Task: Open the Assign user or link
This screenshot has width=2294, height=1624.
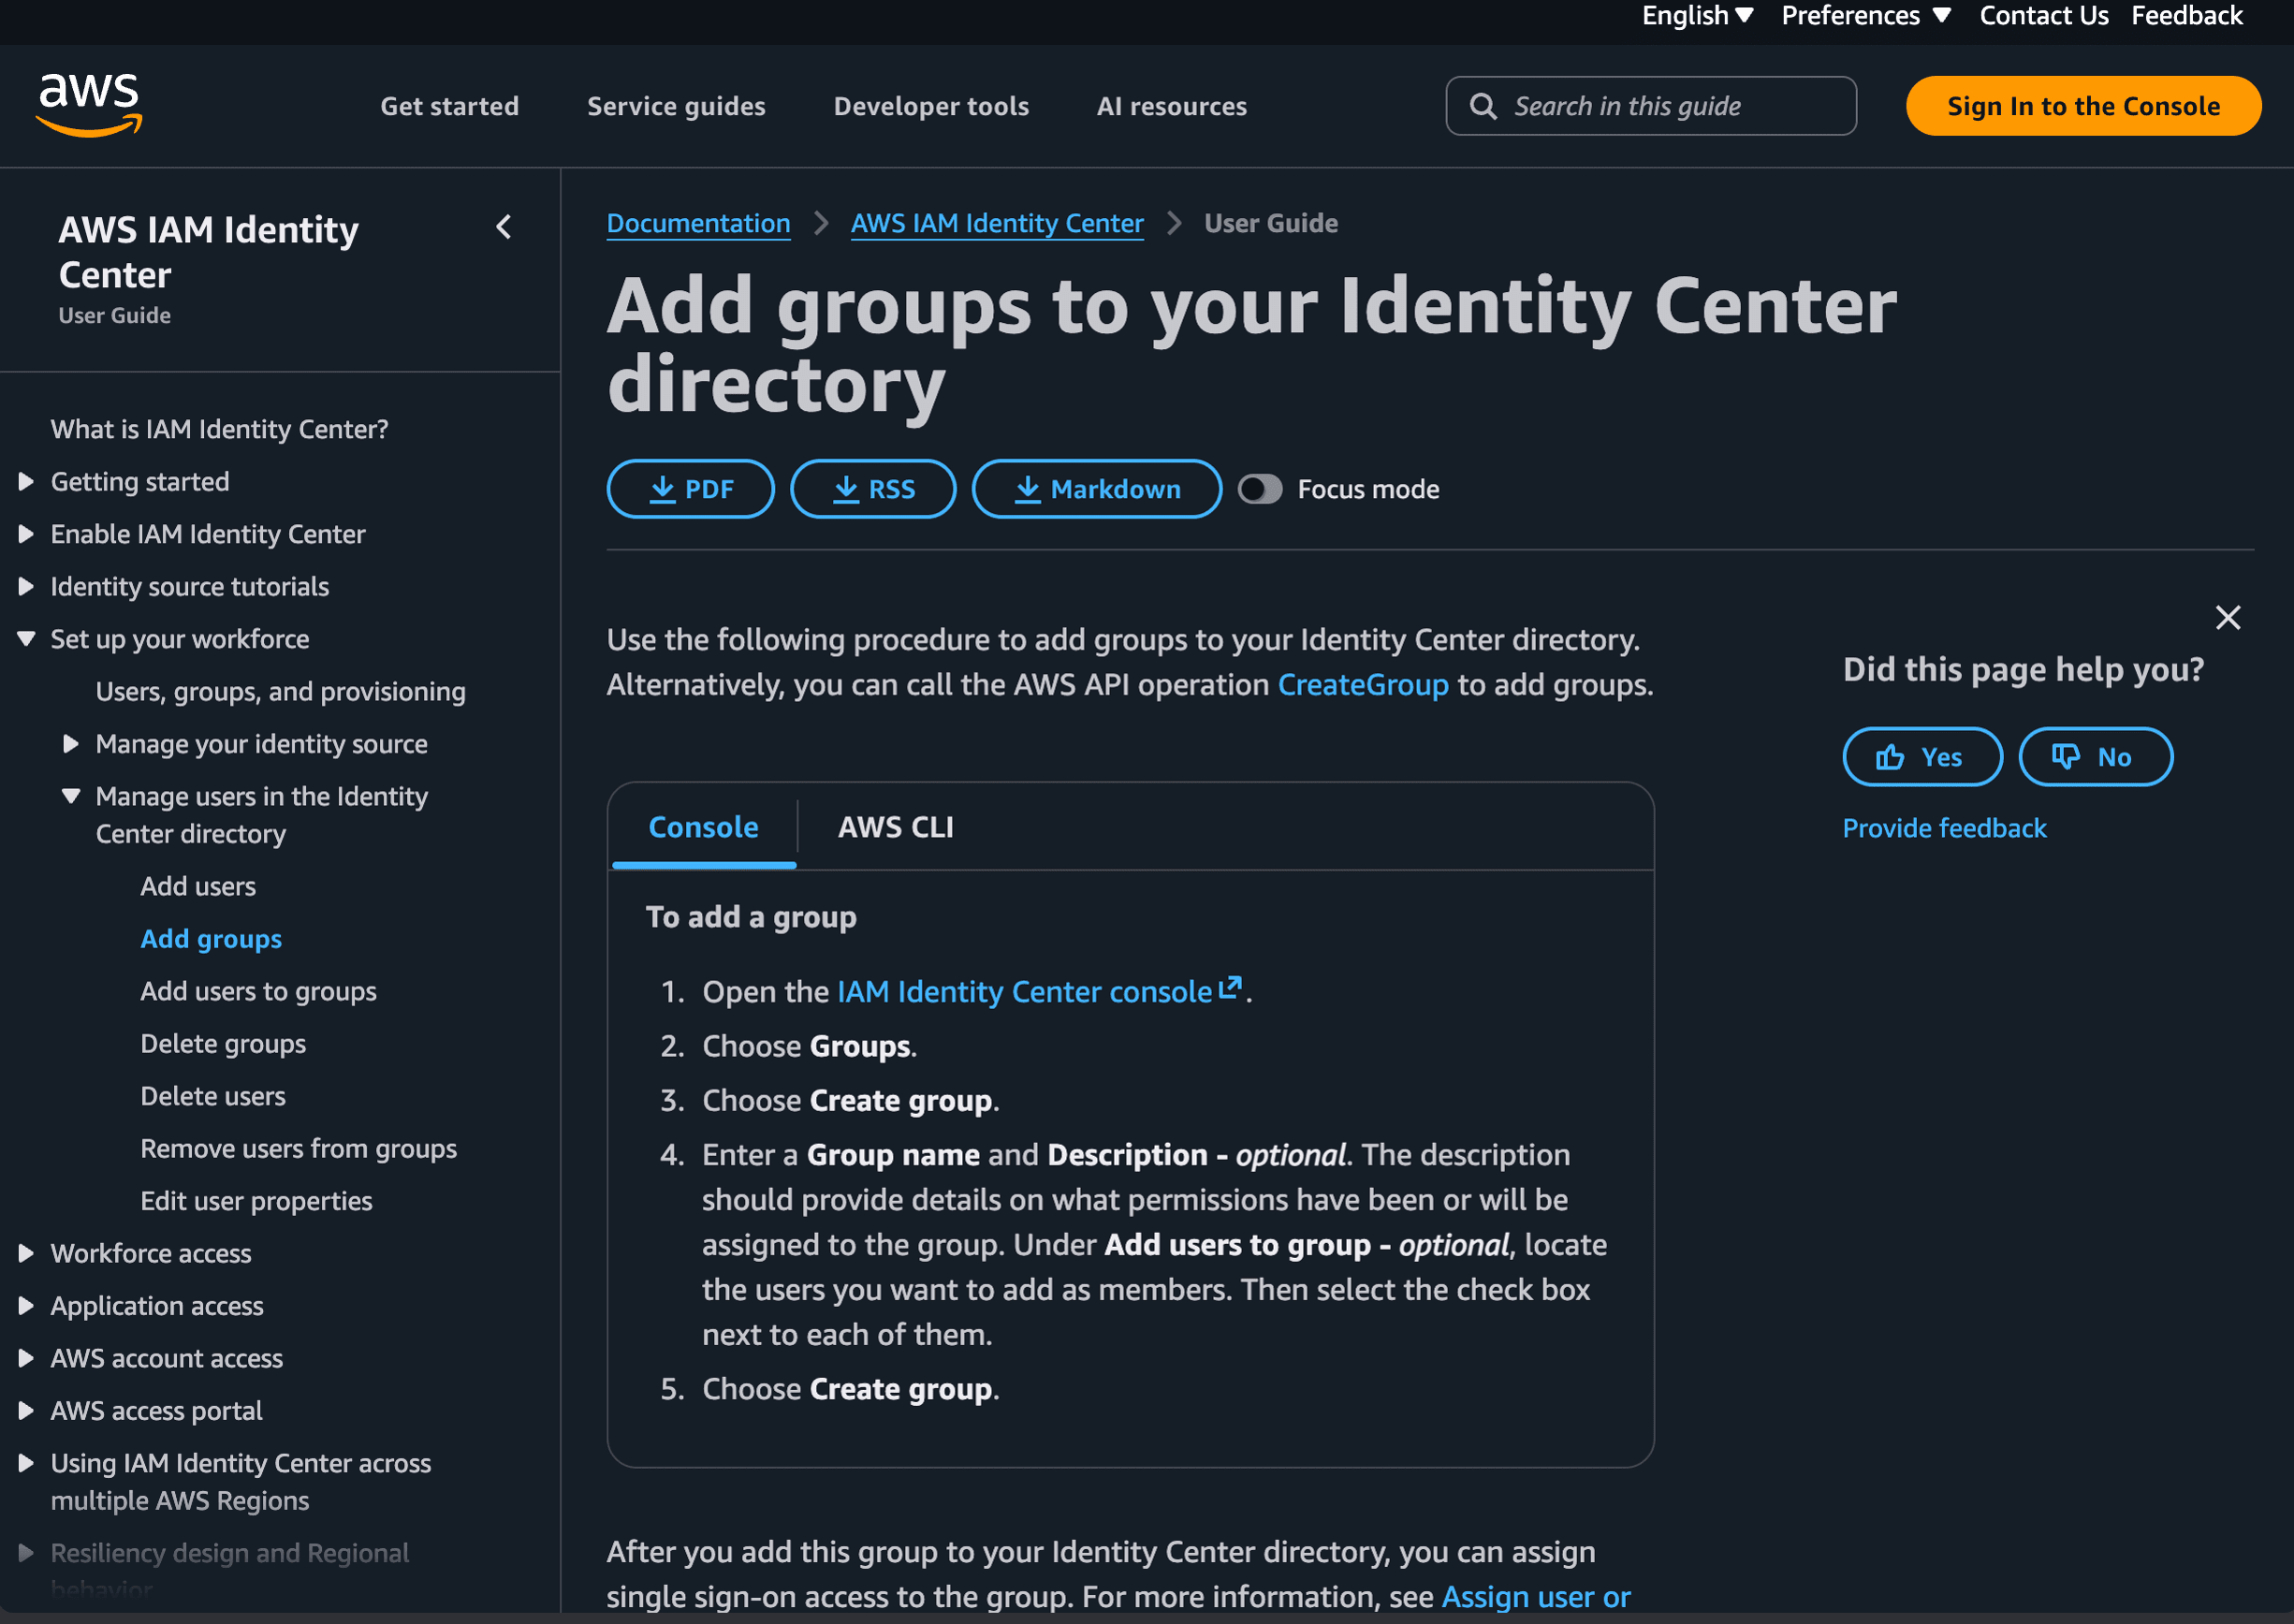Action: [1535, 1597]
